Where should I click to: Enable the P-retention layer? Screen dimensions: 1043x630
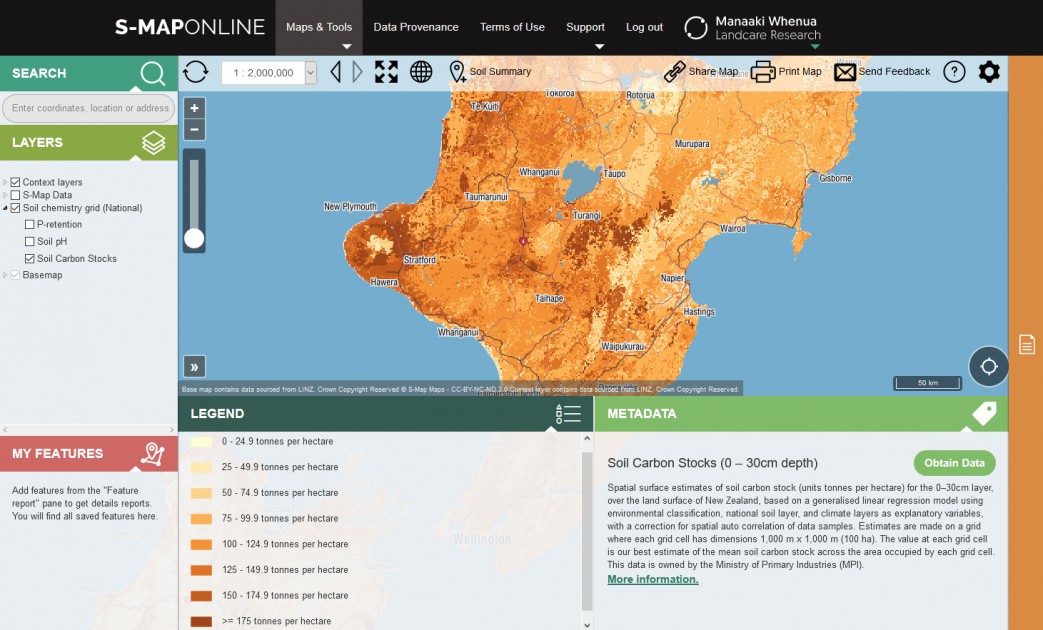pyautogui.click(x=30, y=224)
